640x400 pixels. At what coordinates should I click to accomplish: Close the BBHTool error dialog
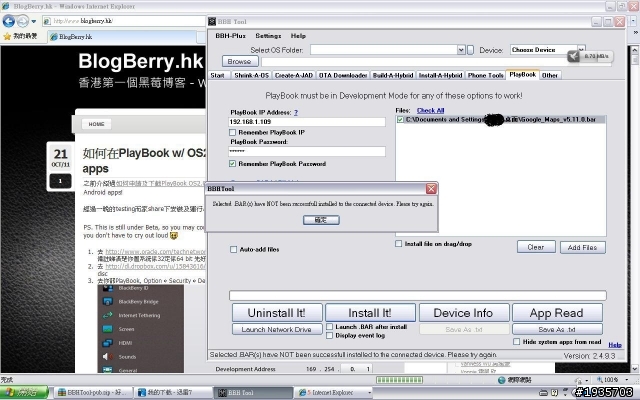click(431, 189)
